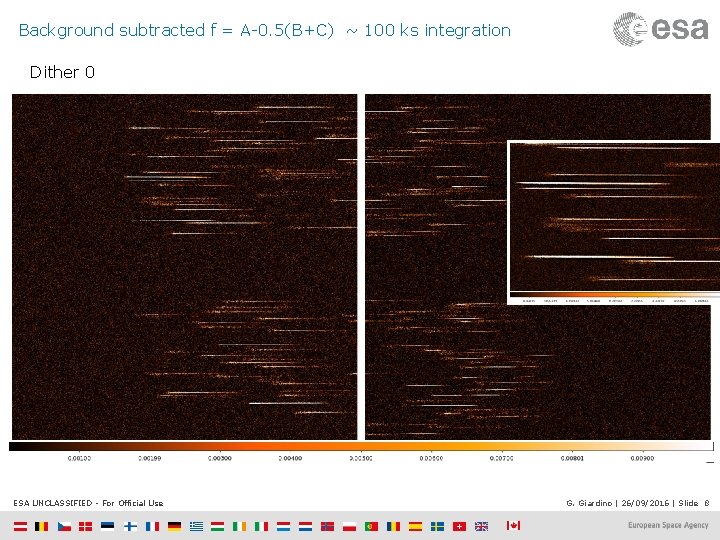This screenshot has width=720, height=540.
Task: Click the 'European Space Agency' footer text
Action: pos(668,525)
